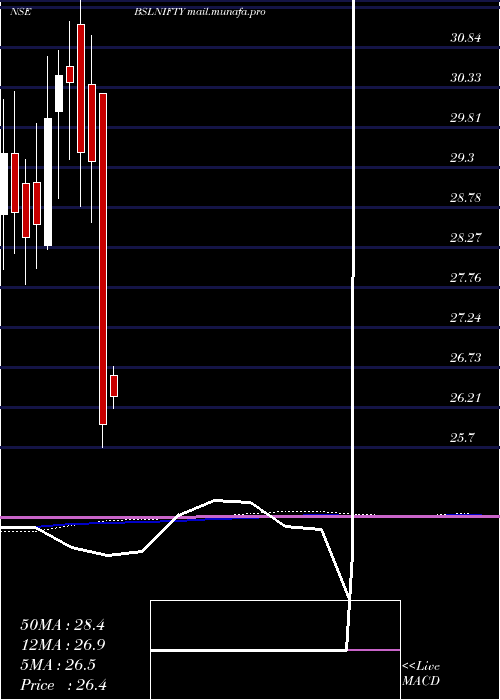Click the 27.76 price axis label
500x700 pixels.
(466, 278)
